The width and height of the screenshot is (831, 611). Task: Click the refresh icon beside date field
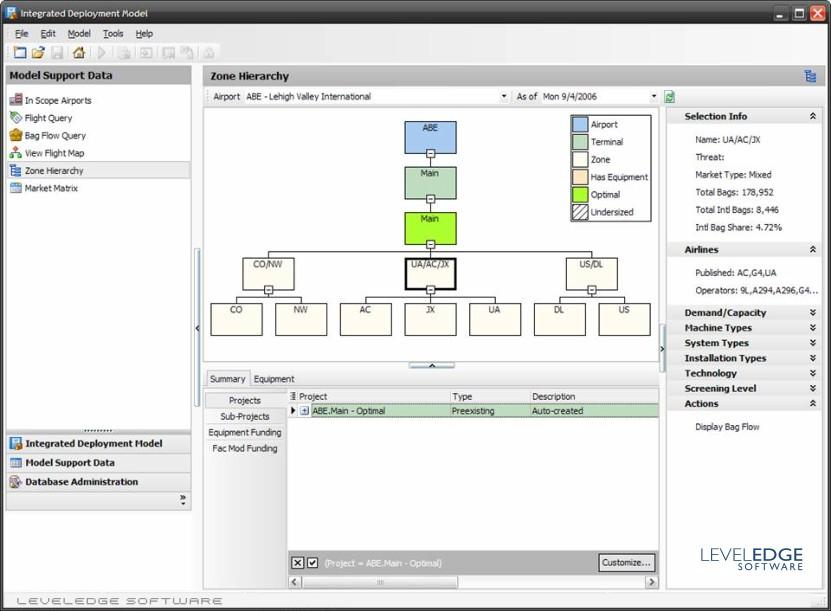[670, 97]
